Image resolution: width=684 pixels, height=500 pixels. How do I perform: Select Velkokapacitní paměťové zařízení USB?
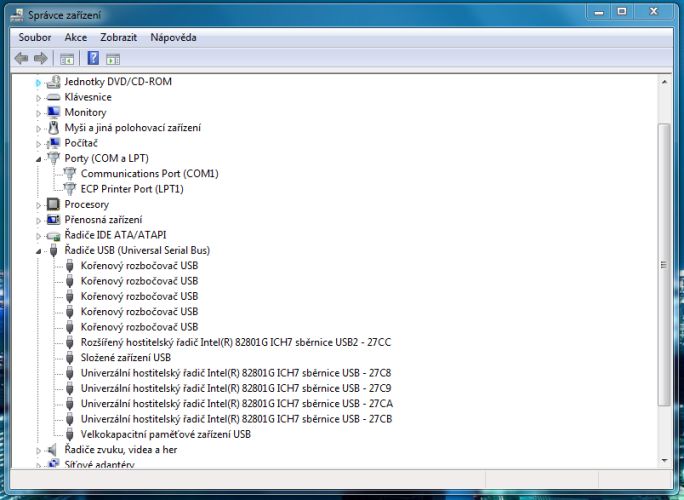[x=166, y=434]
